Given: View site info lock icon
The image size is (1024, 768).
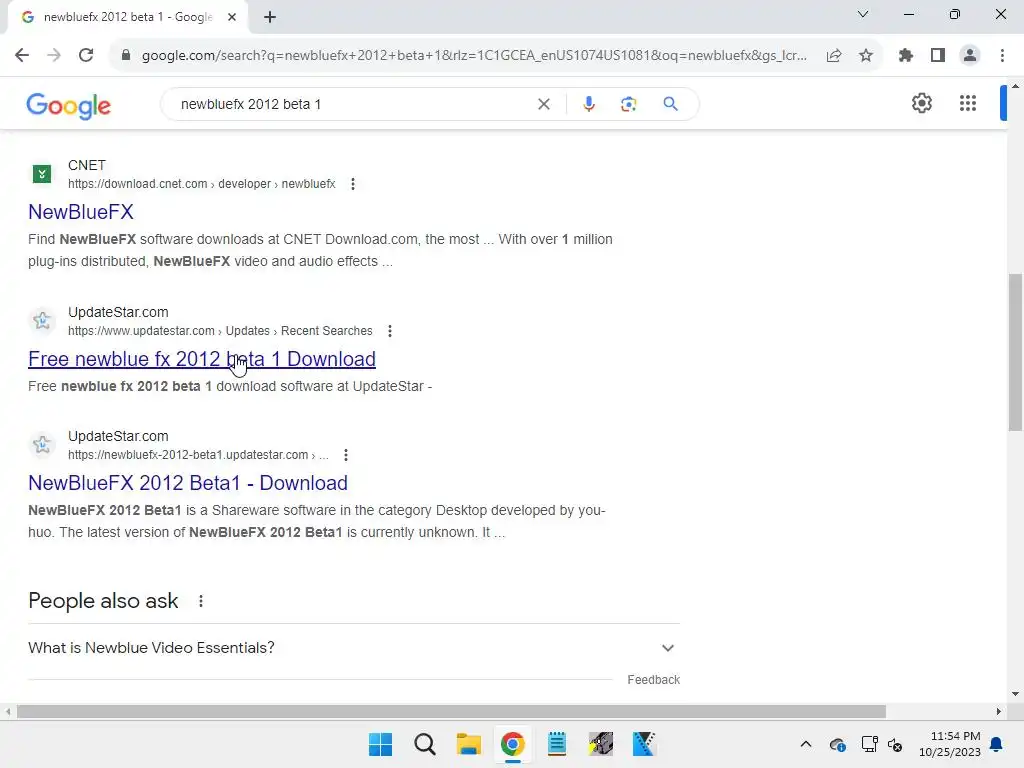Looking at the screenshot, I should [x=126, y=56].
